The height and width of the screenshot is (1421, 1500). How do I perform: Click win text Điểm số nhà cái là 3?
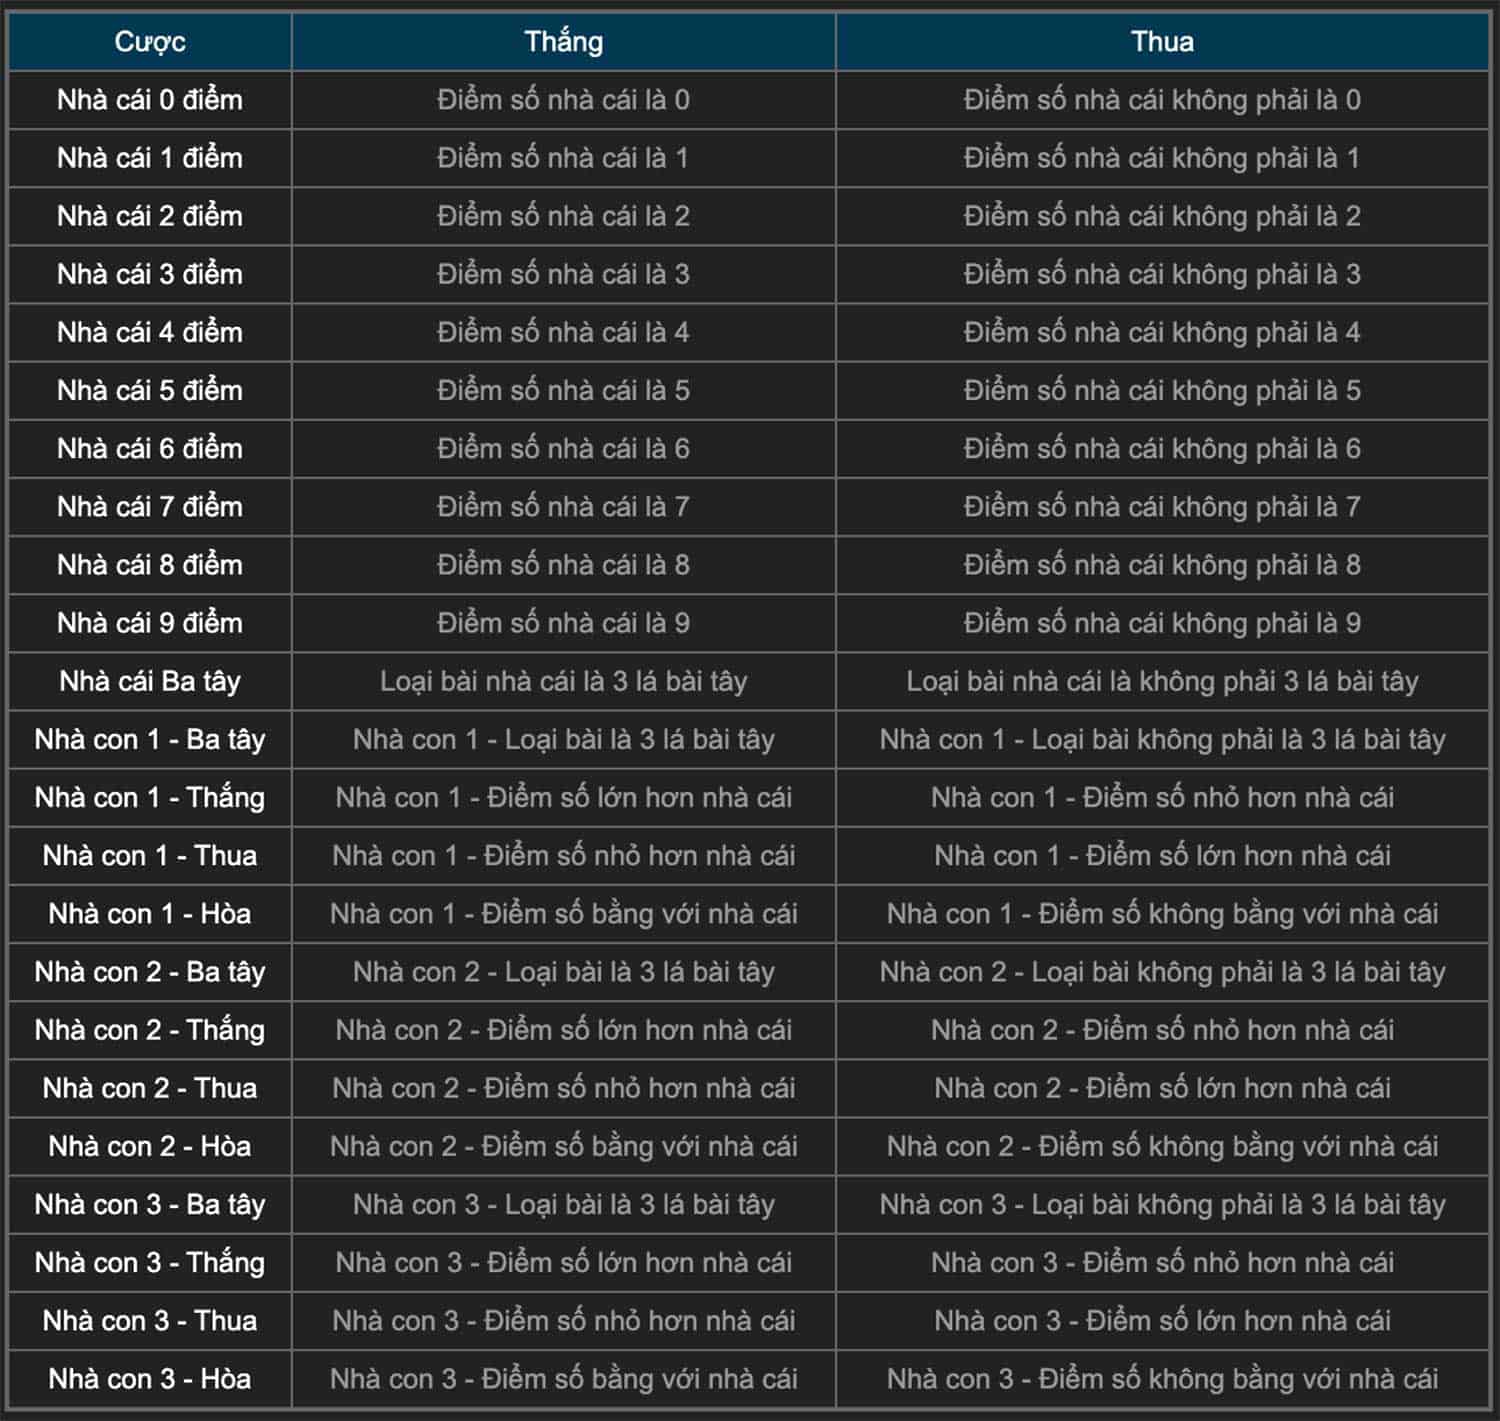pyautogui.click(x=563, y=274)
